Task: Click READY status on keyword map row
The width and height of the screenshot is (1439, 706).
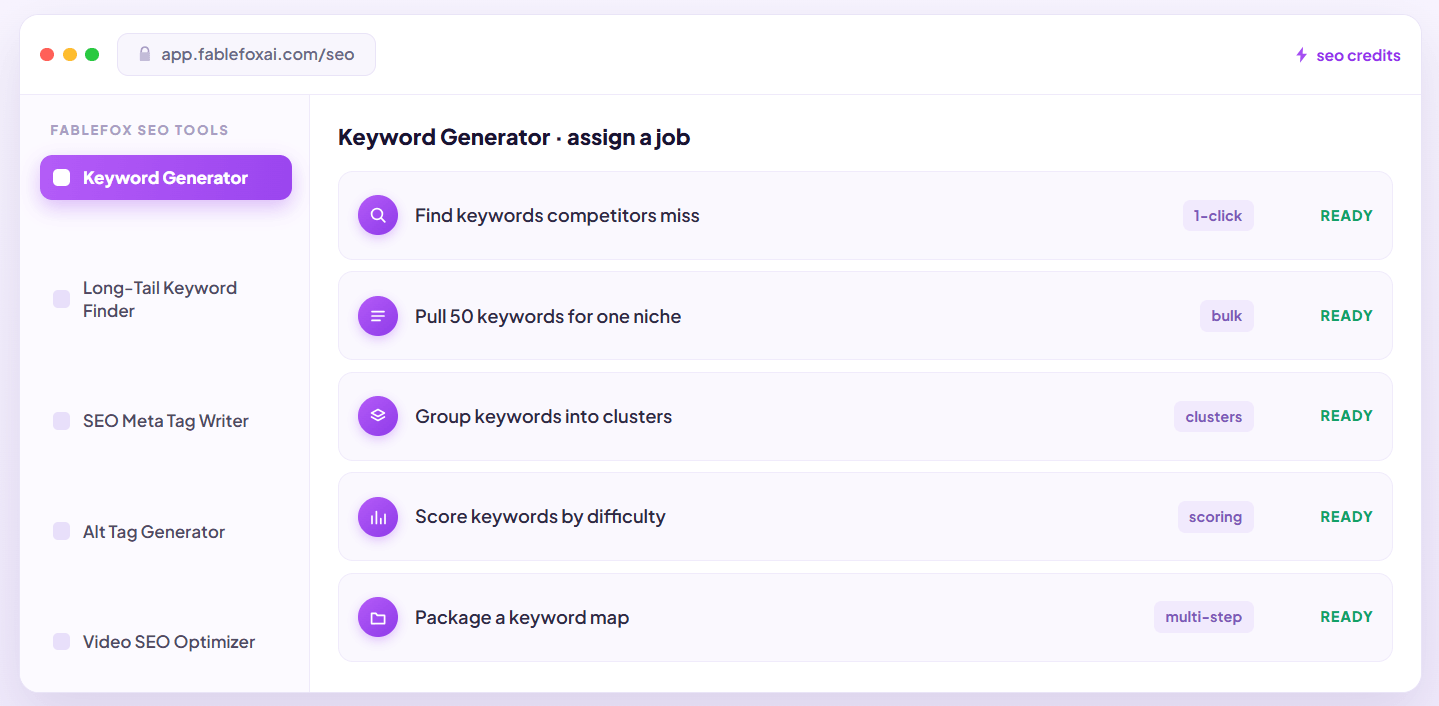Action: (x=1347, y=617)
